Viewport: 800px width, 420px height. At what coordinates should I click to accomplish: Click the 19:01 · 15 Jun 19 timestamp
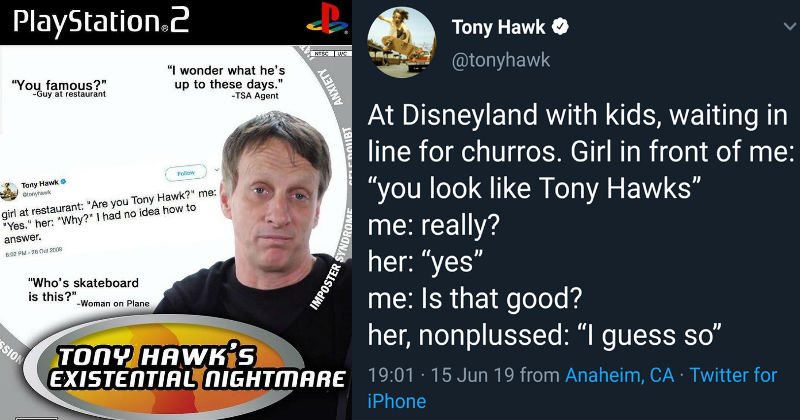(441, 376)
